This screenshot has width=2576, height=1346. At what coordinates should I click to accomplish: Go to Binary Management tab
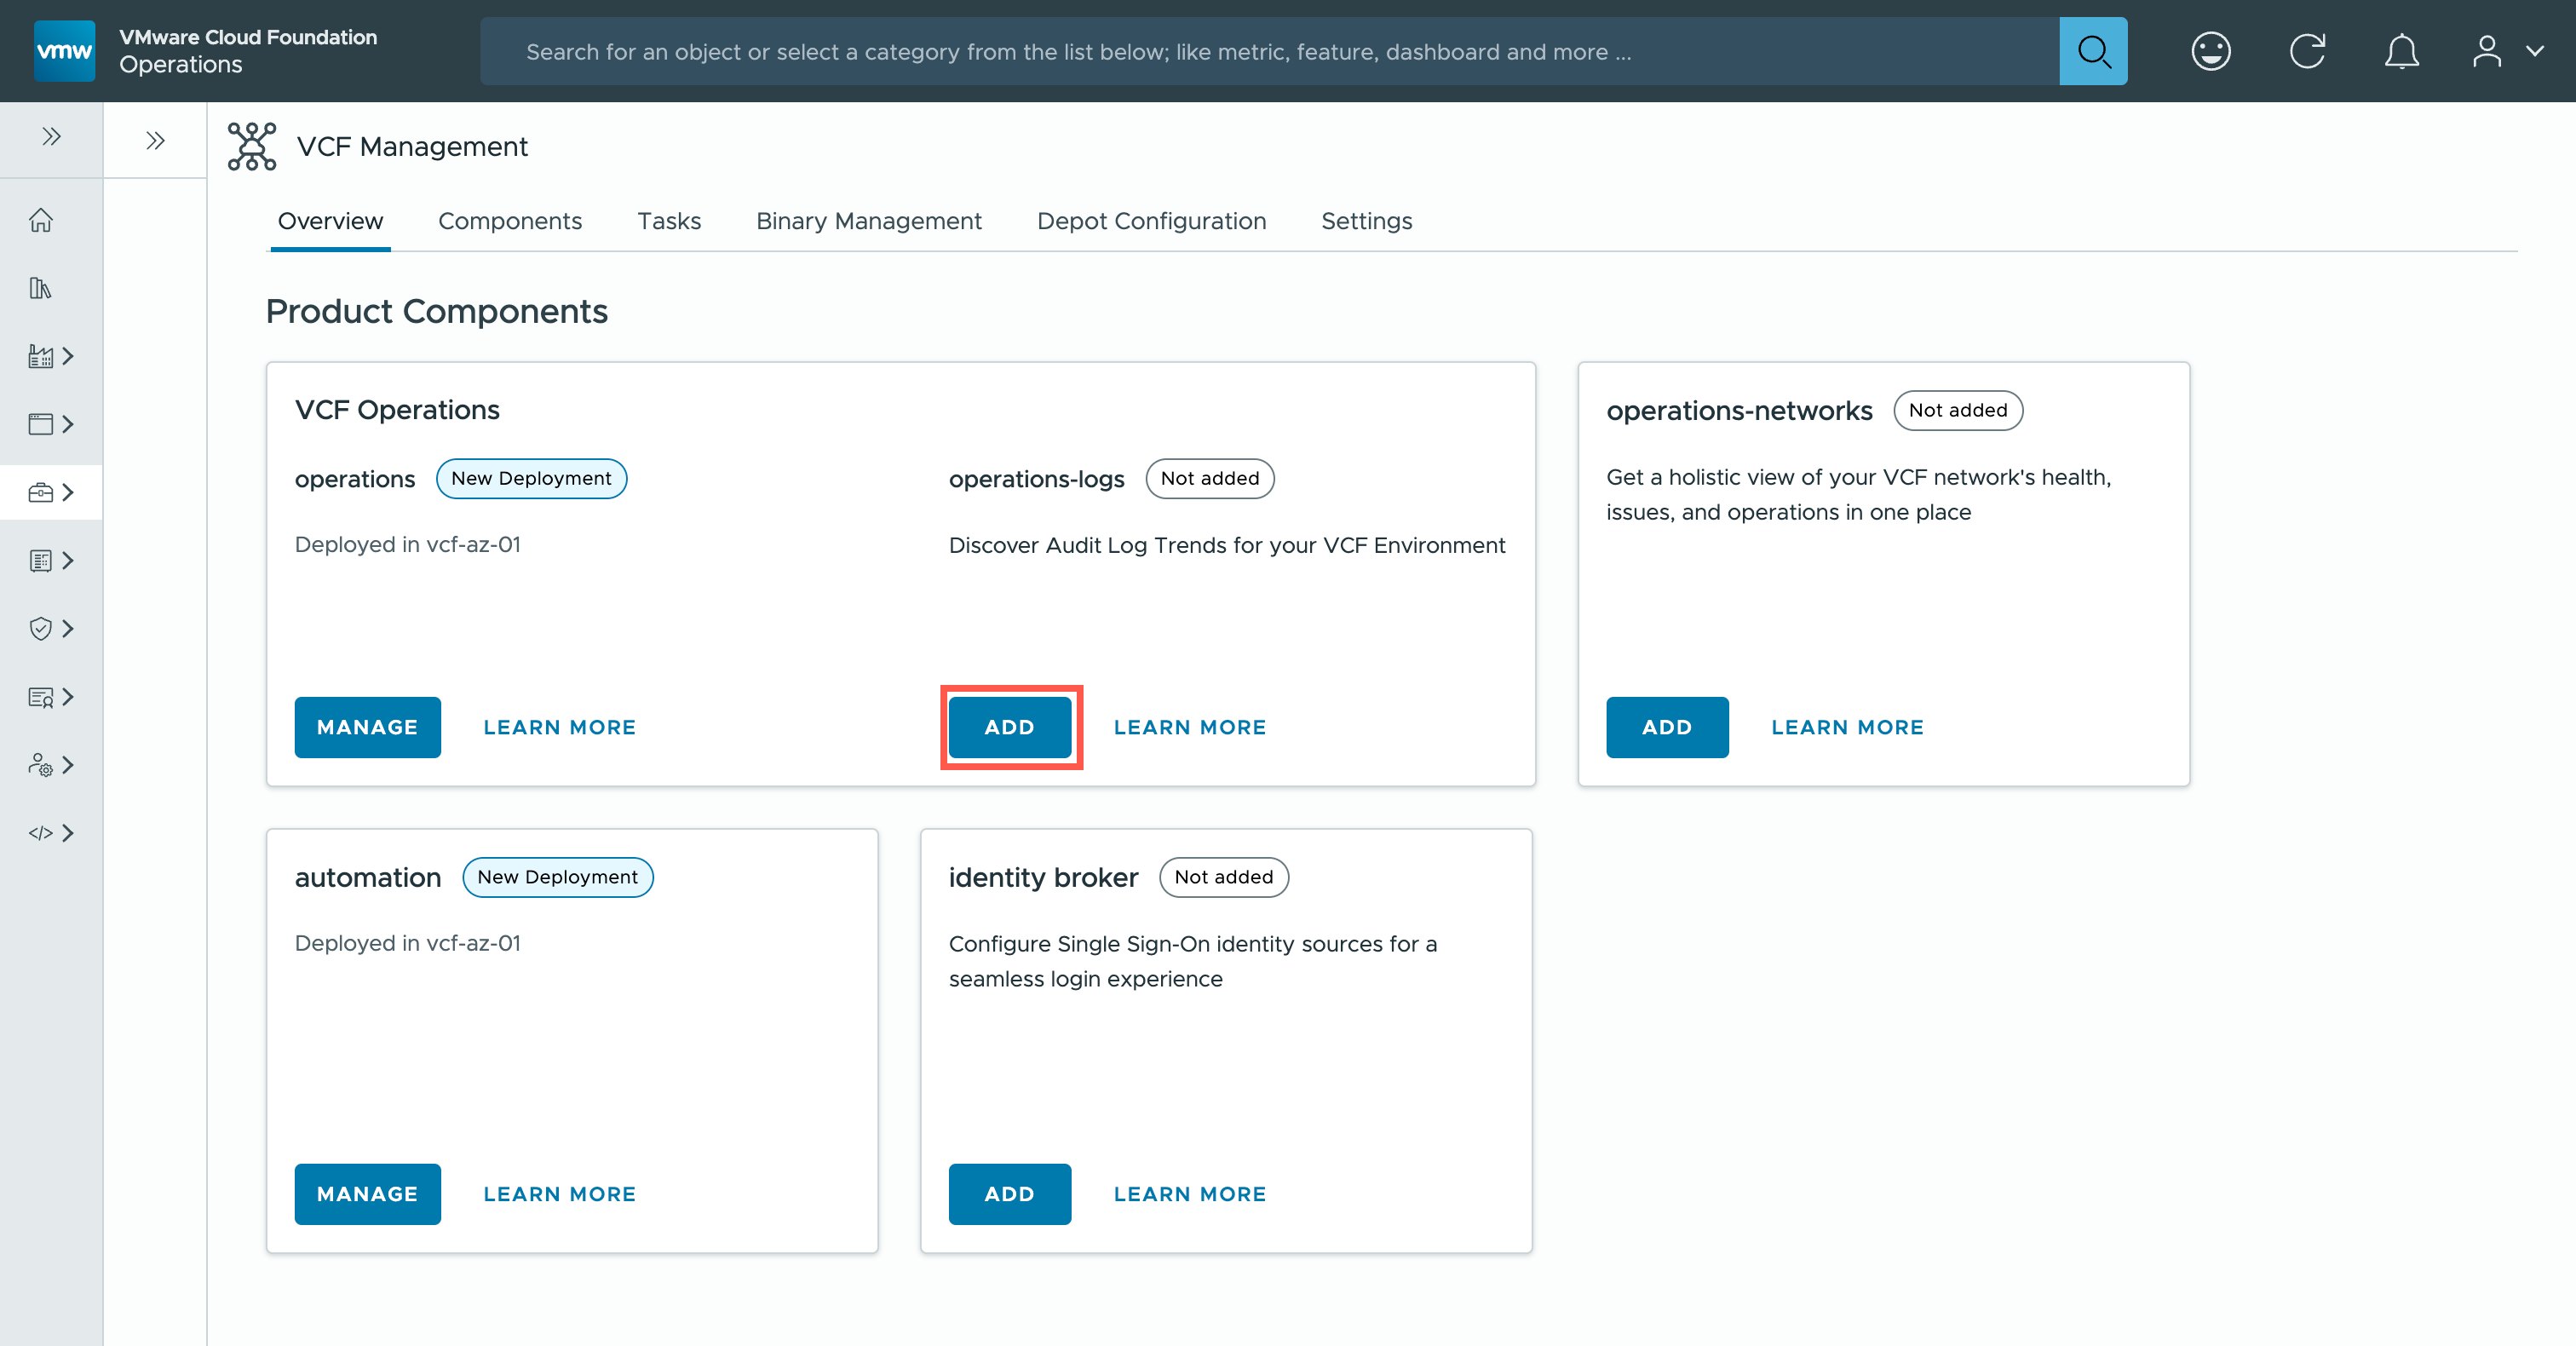click(868, 221)
